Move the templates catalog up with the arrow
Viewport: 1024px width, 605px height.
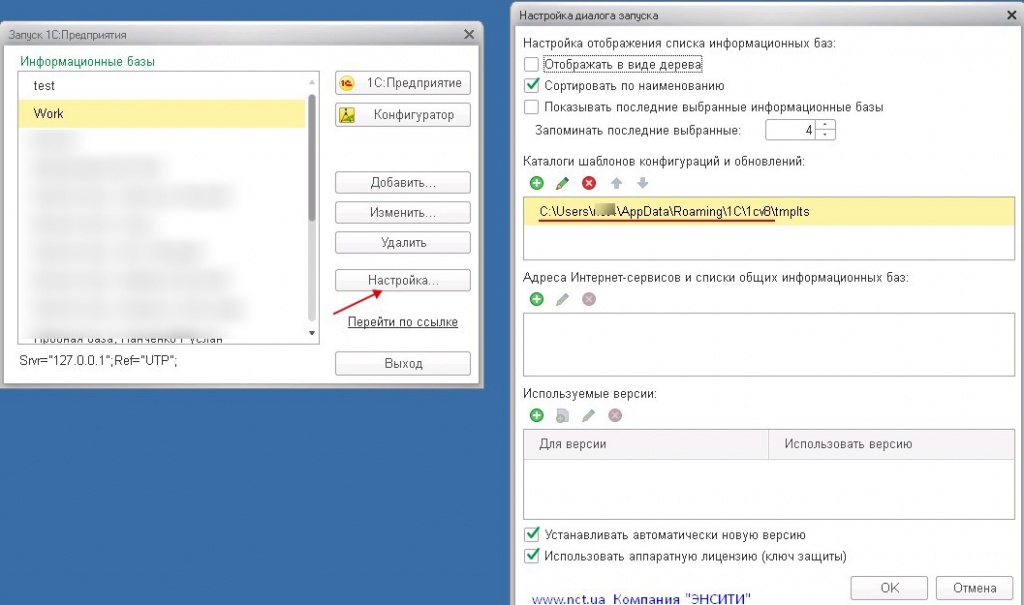click(616, 183)
